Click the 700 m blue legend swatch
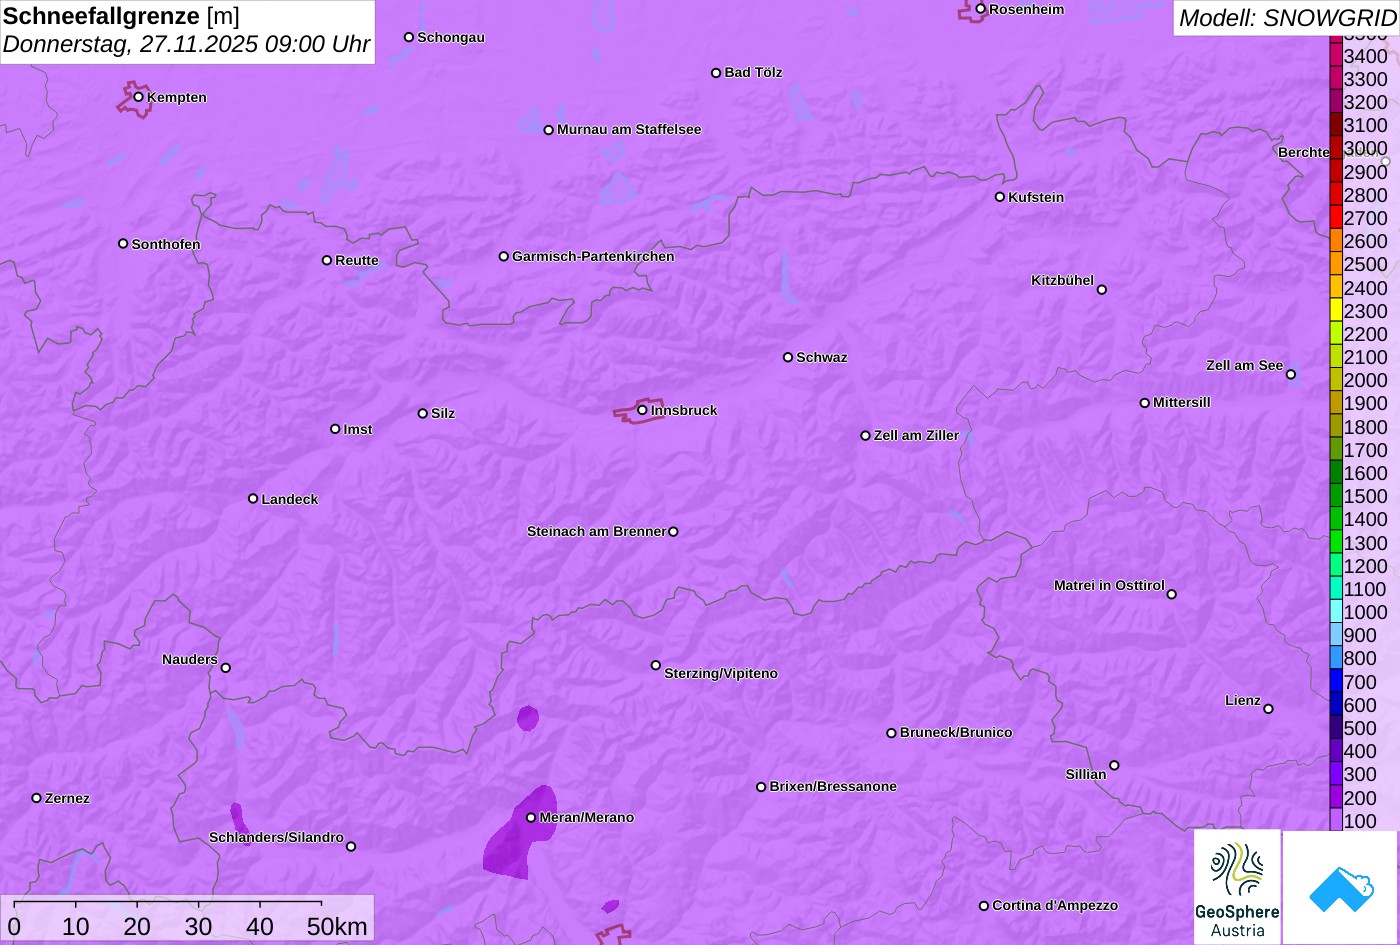Viewport: 1400px width, 945px height. point(1336,681)
